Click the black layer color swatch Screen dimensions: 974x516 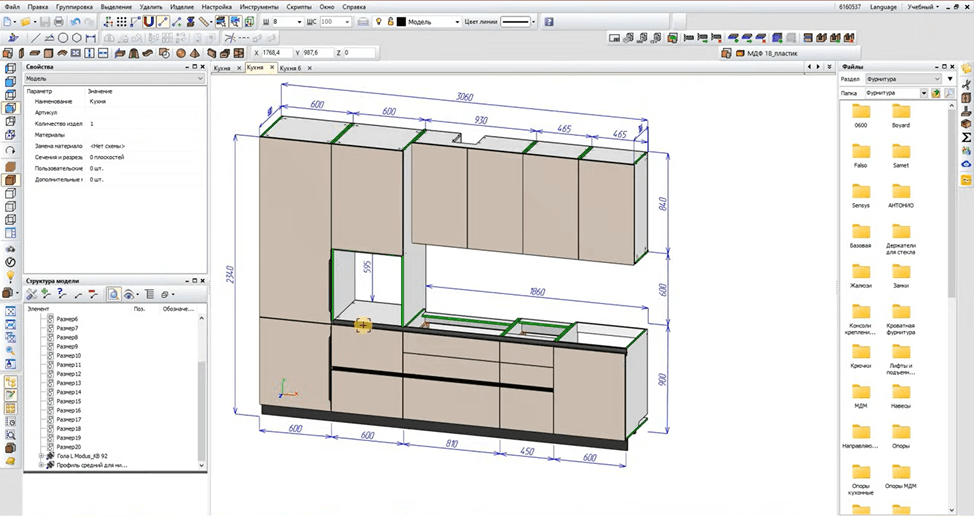401,22
